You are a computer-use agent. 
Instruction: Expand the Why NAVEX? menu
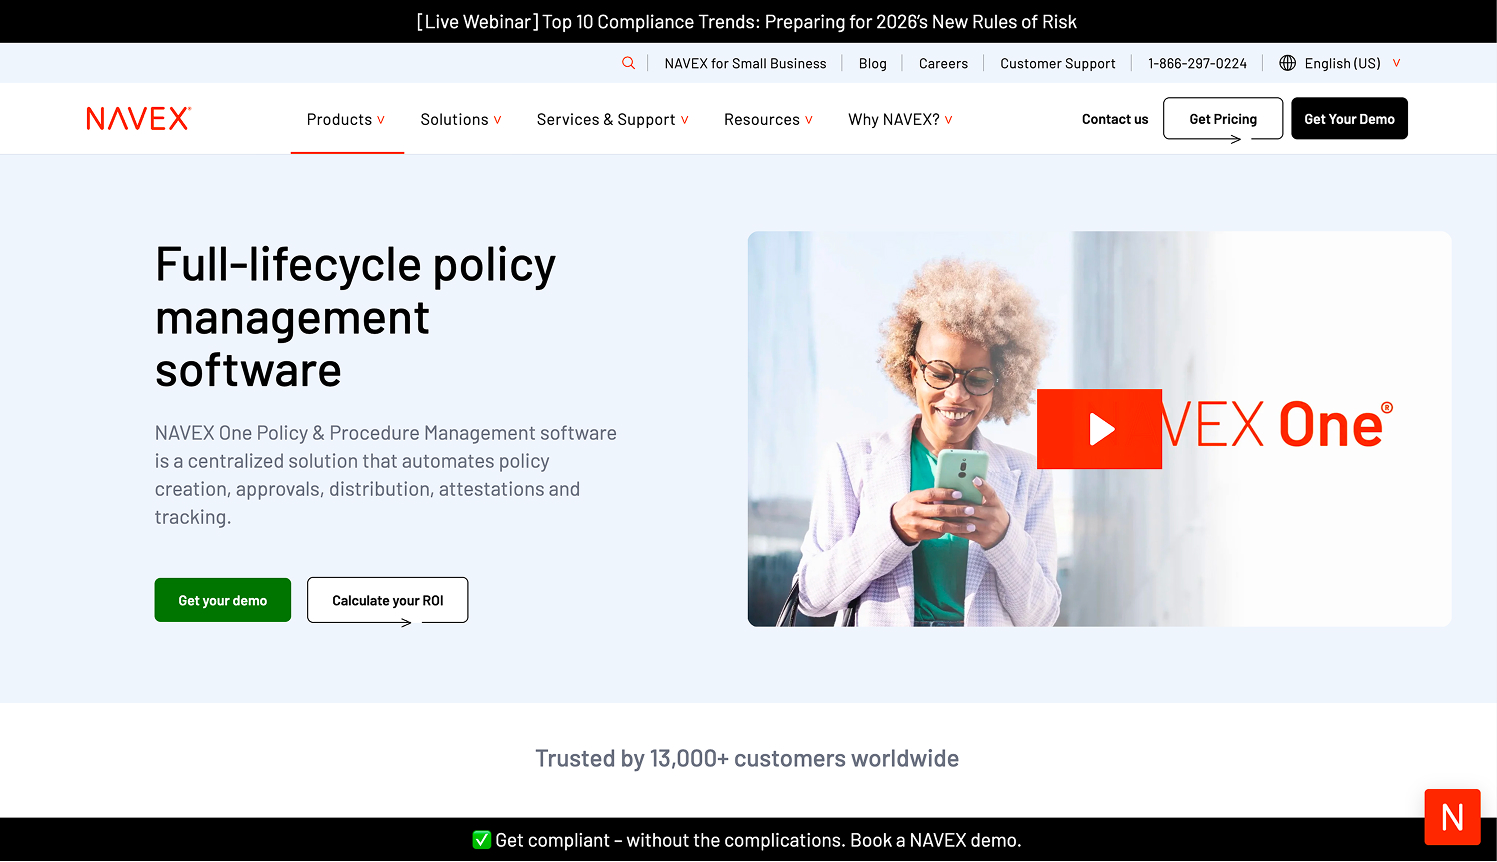[899, 118]
